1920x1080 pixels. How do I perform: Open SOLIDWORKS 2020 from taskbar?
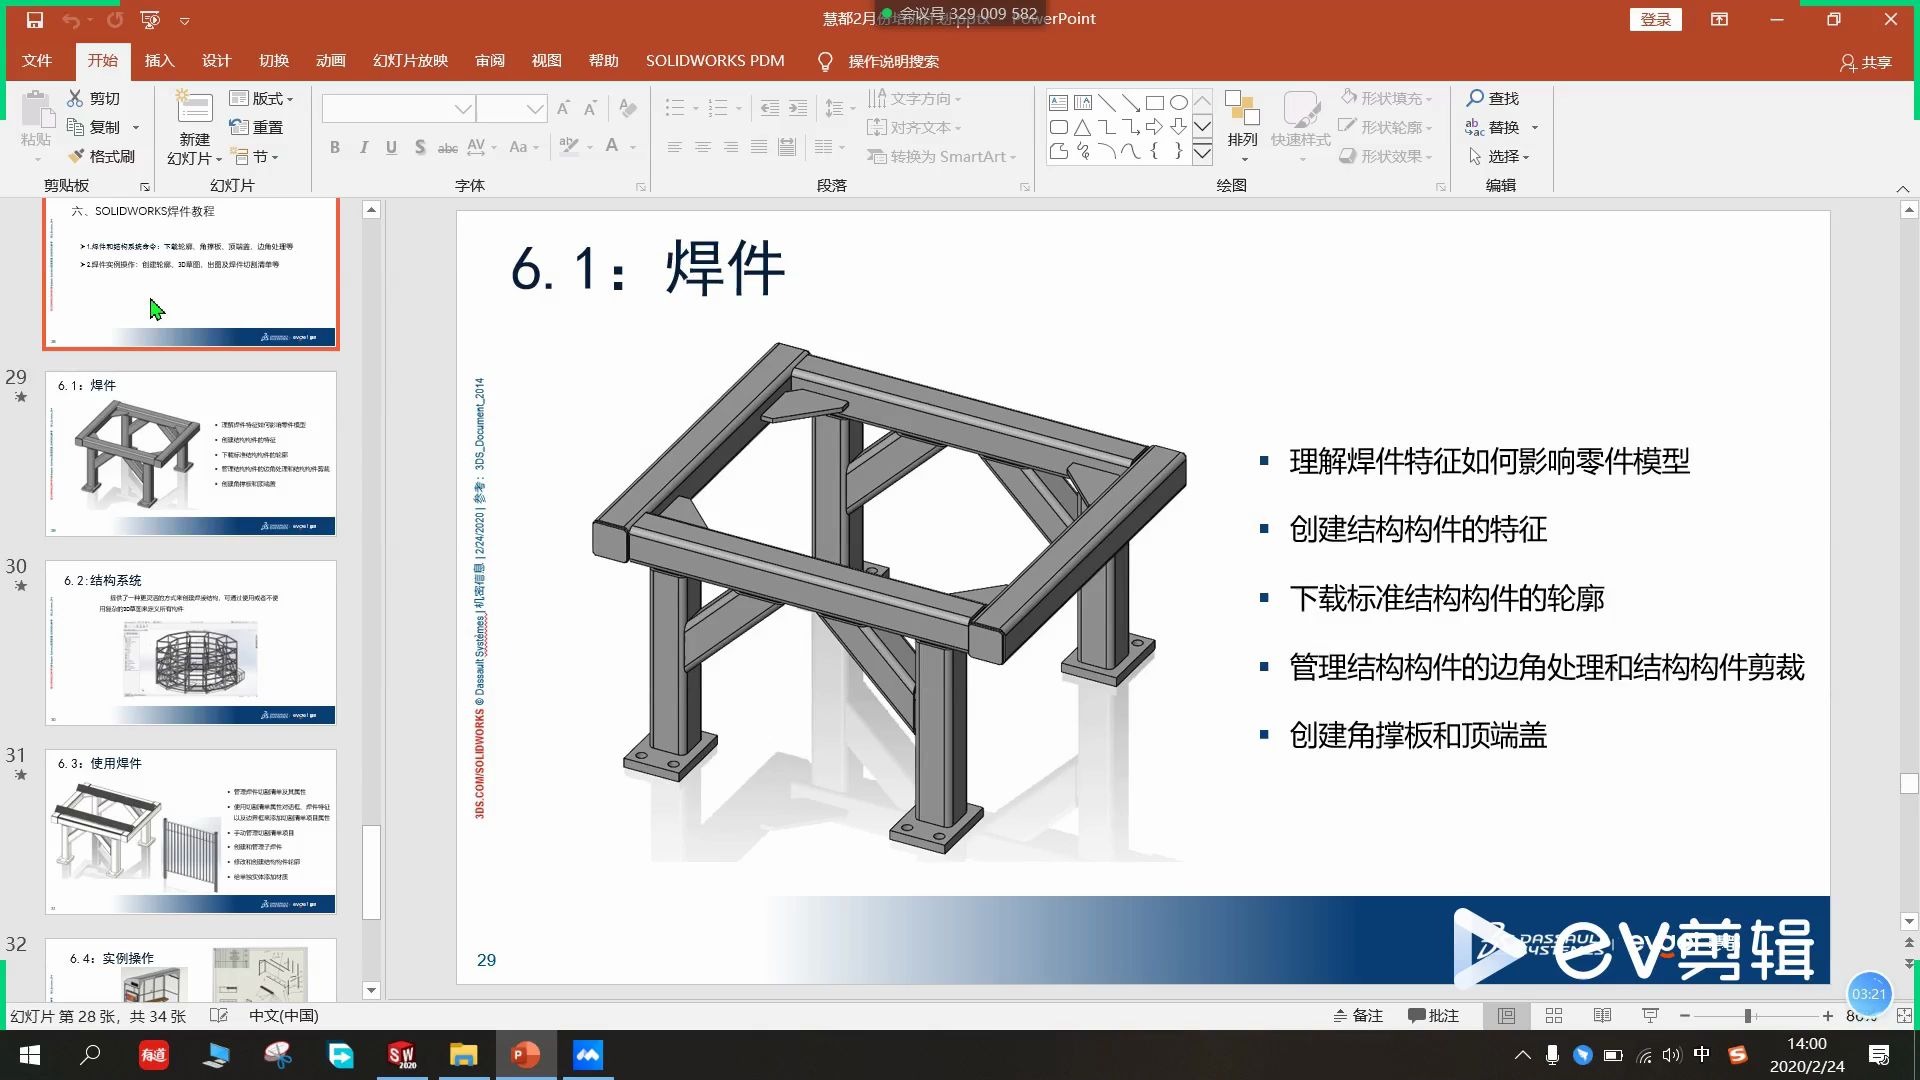click(x=402, y=1055)
